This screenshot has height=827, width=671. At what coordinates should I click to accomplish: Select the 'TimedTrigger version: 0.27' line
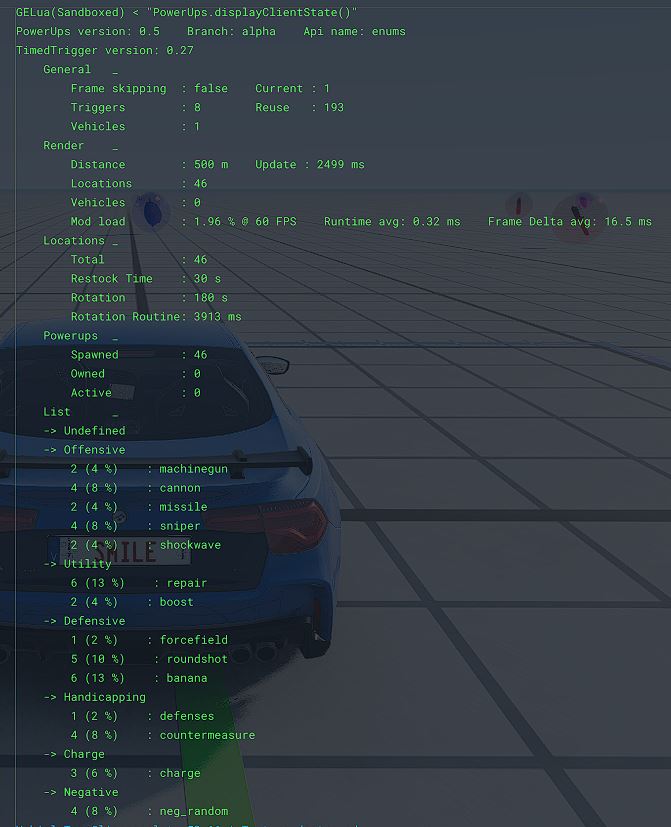pyautogui.click(x=104, y=50)
